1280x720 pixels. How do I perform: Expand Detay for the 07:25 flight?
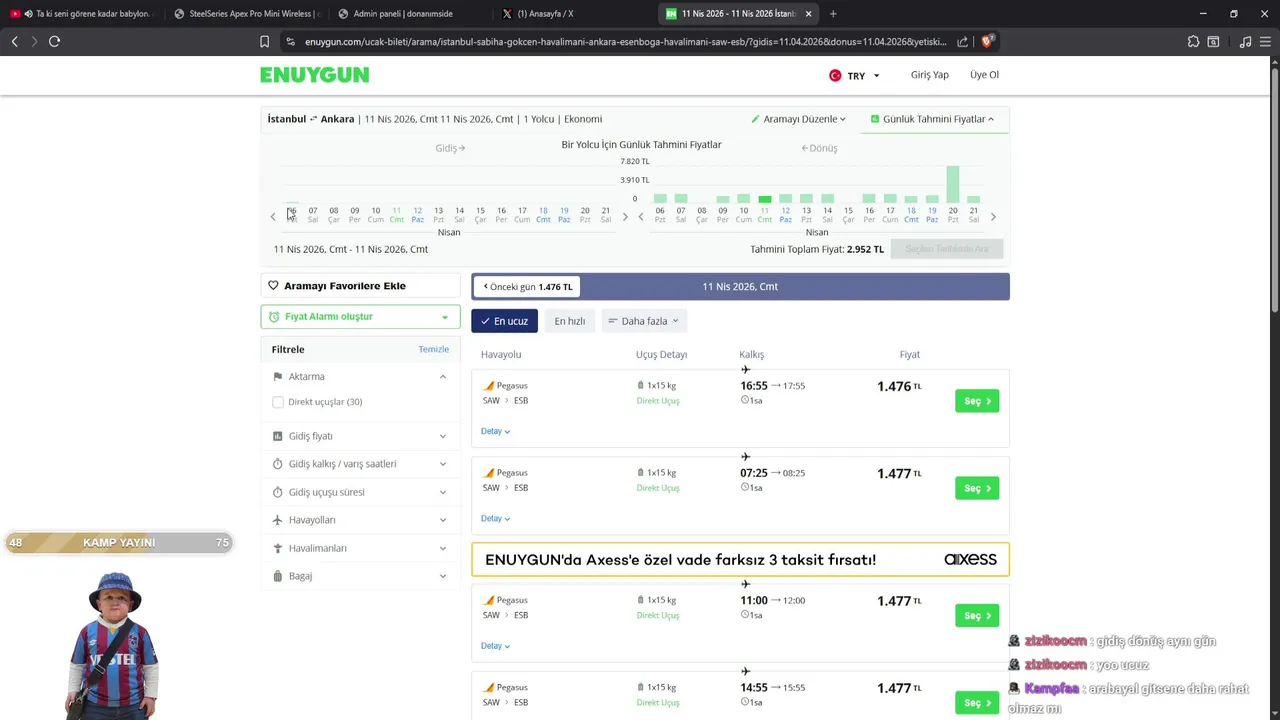pyautogui.click(x=495, y=518)
